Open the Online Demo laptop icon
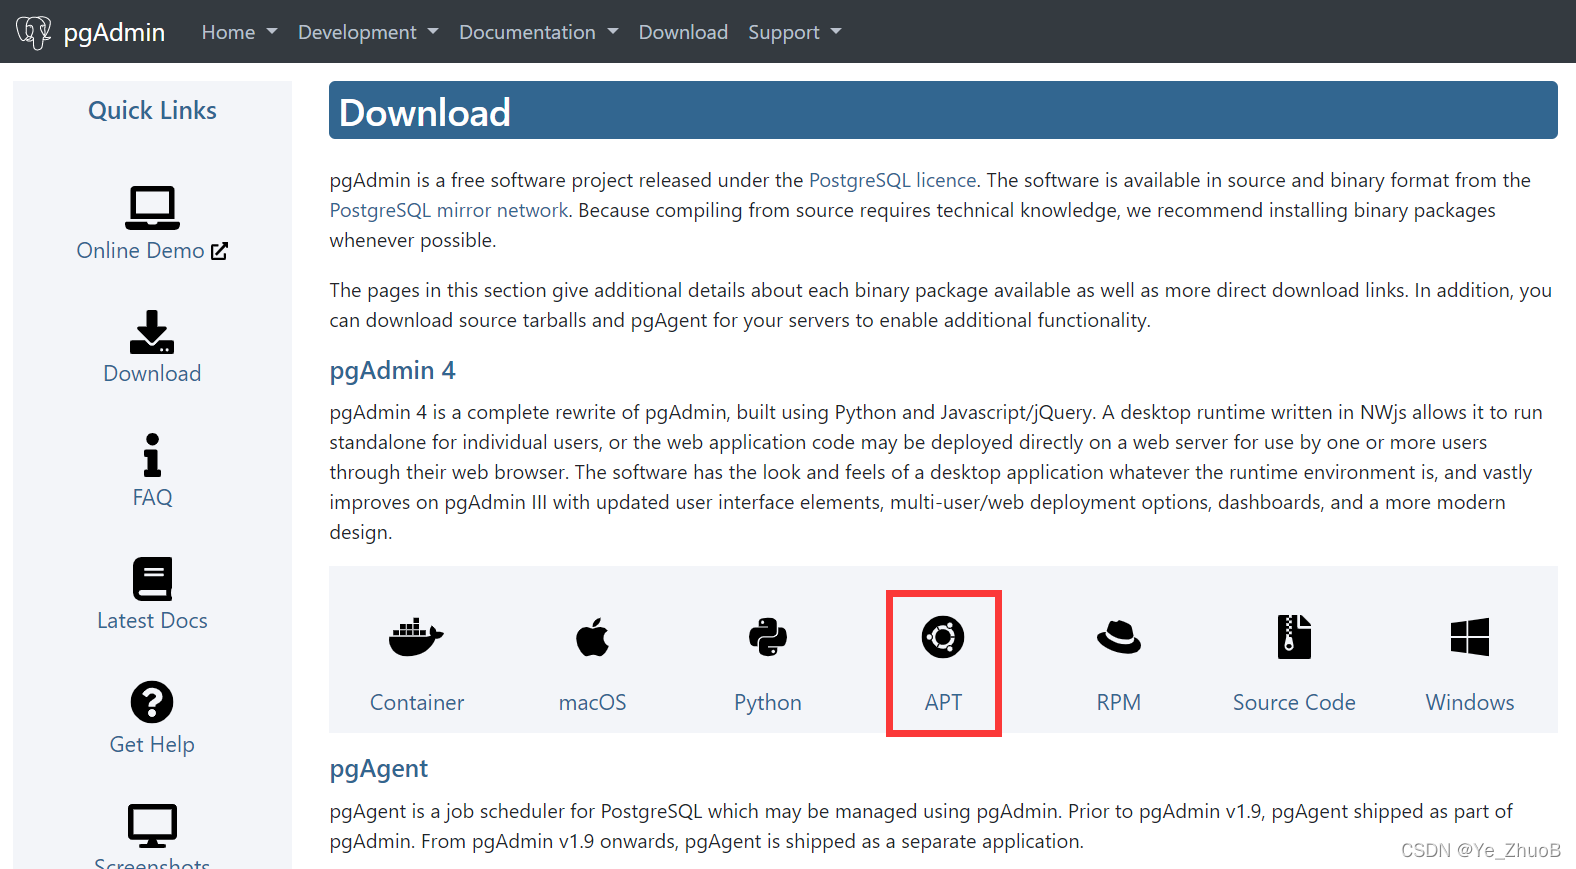Image resolution: width=1576 pixels, height=869 pixels. point(152,208)
